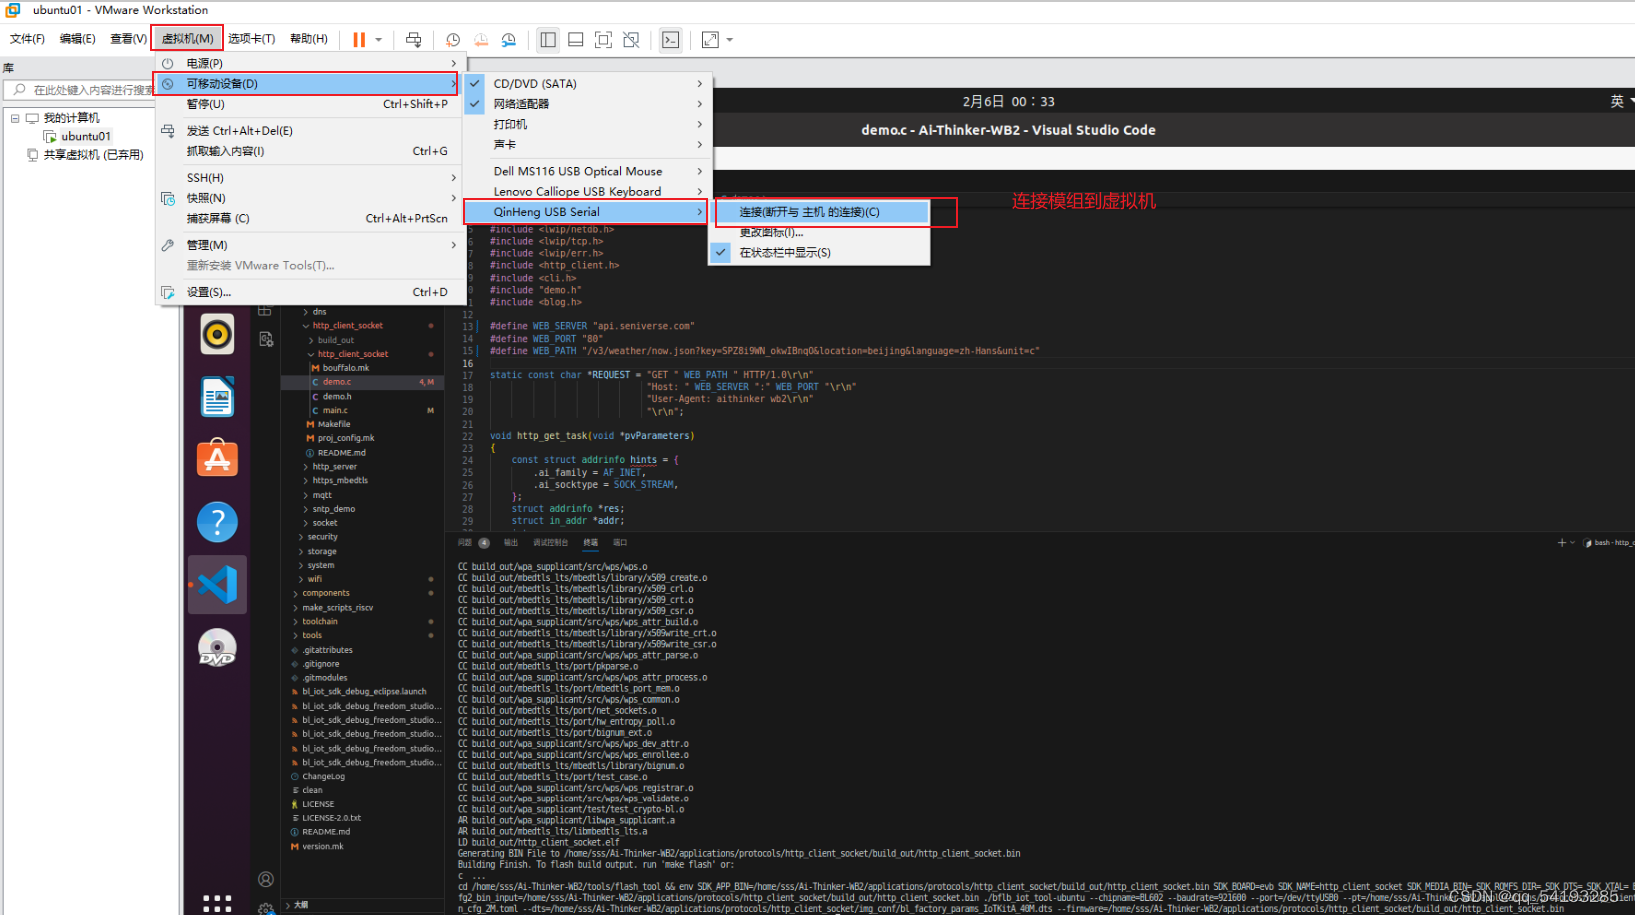Open the VS Code extensions activity icon

click(265, 311)
